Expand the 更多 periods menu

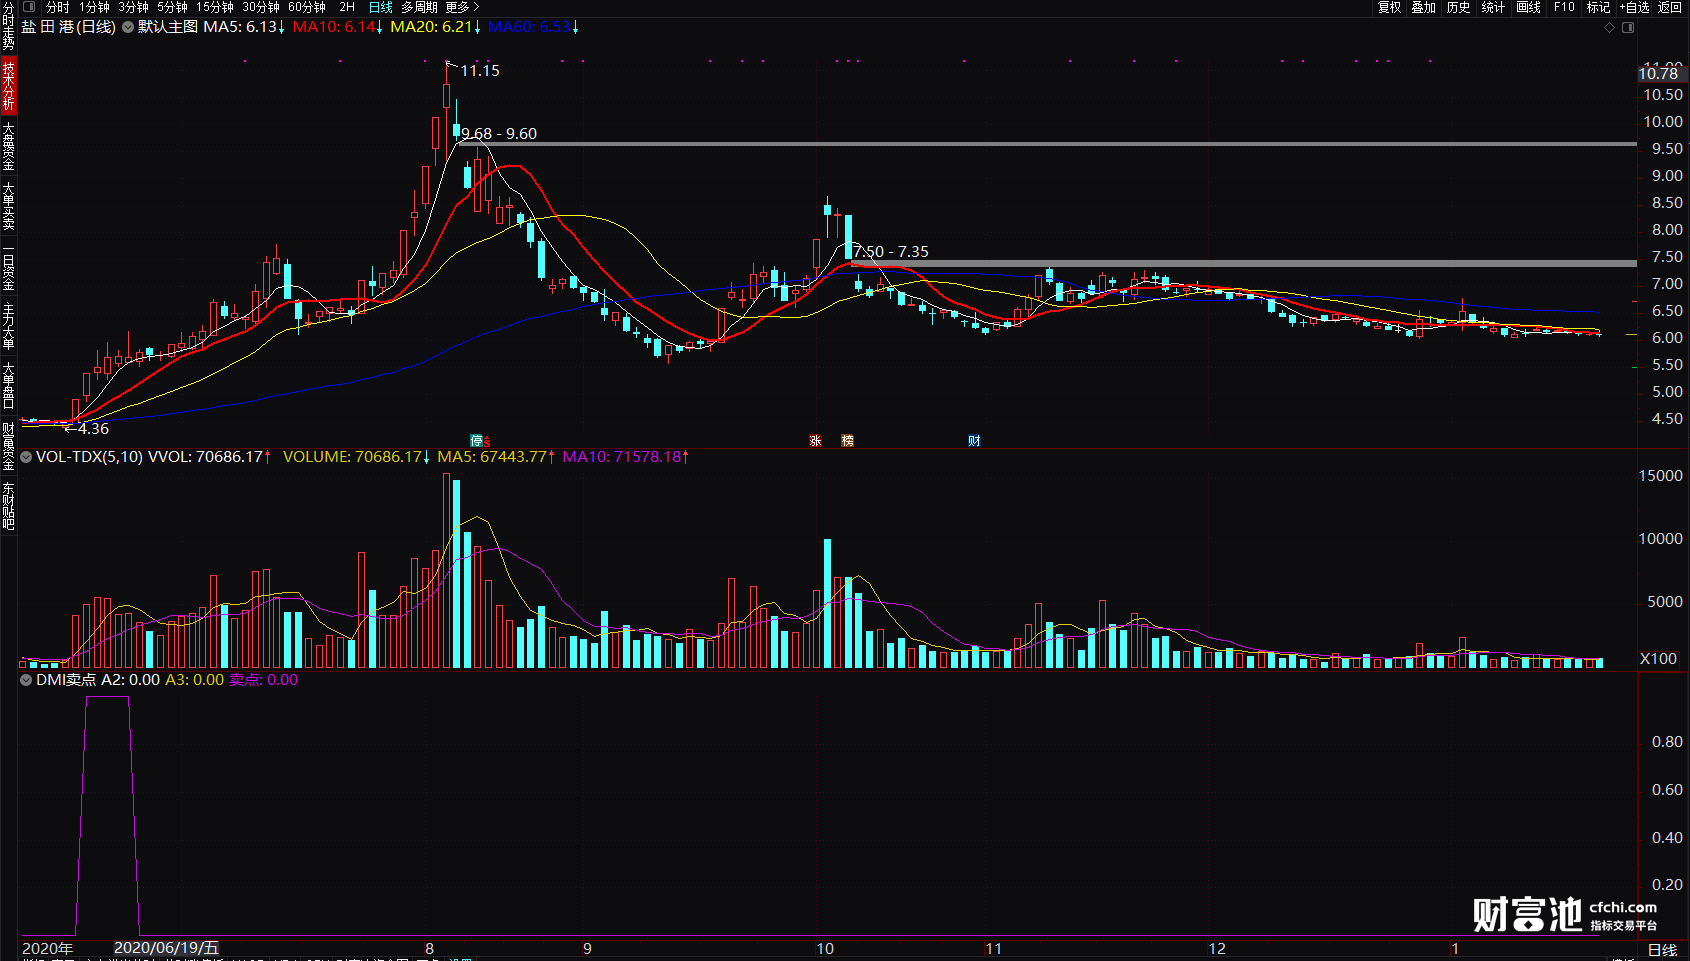point(463,7)
